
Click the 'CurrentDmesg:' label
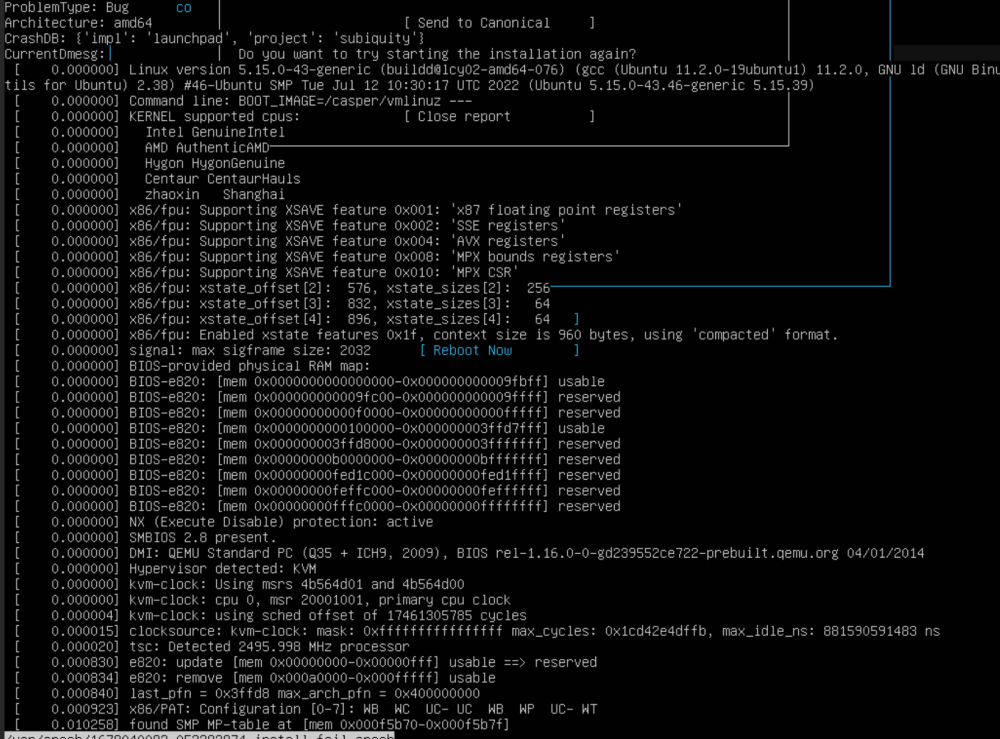click(54, 54)
